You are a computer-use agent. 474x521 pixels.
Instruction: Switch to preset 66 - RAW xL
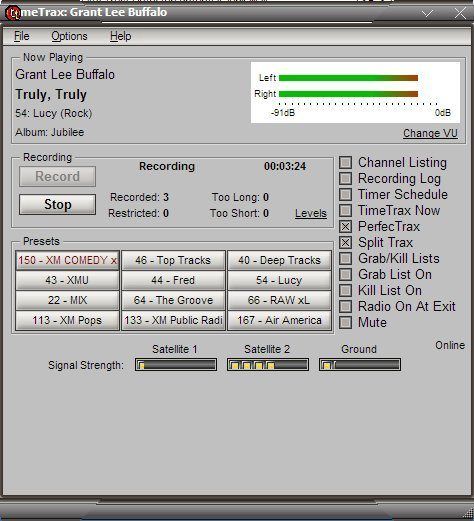(x=279, y=300)
